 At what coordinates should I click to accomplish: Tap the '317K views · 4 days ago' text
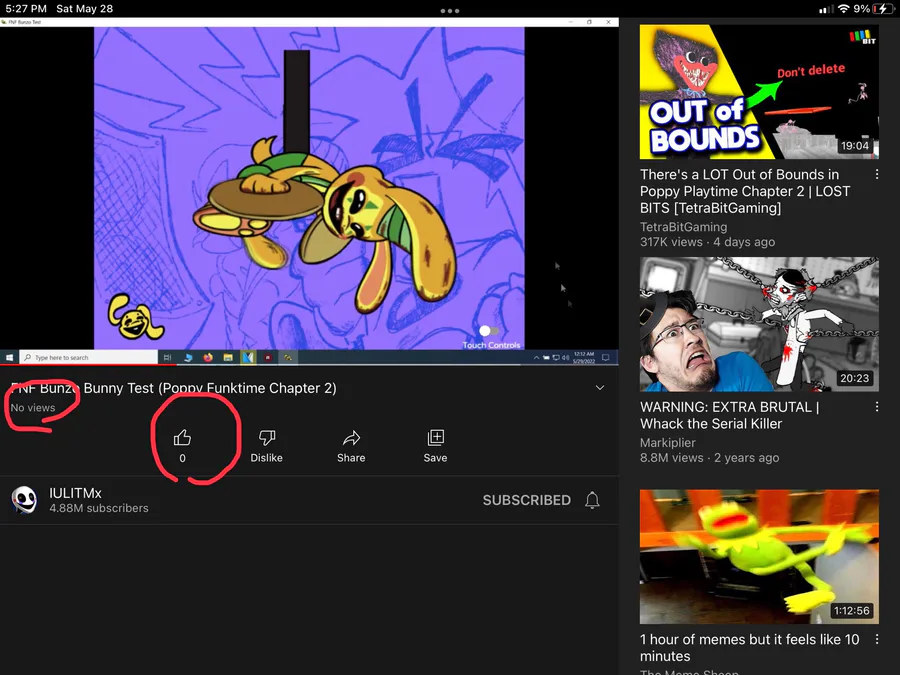point(707,242)
